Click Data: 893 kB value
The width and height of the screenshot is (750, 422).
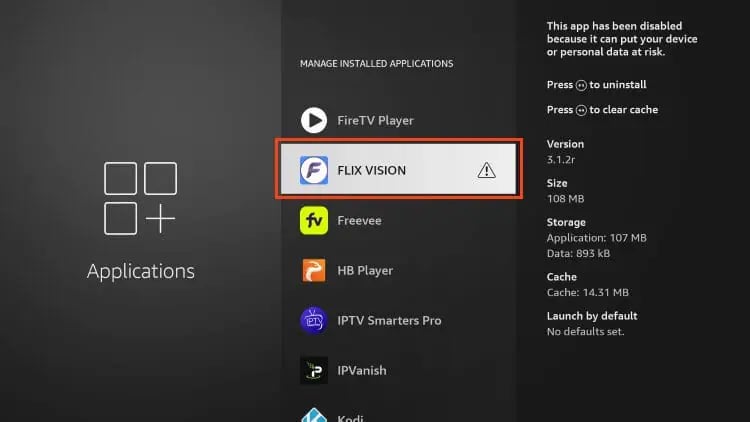click(x=578, y=253)
